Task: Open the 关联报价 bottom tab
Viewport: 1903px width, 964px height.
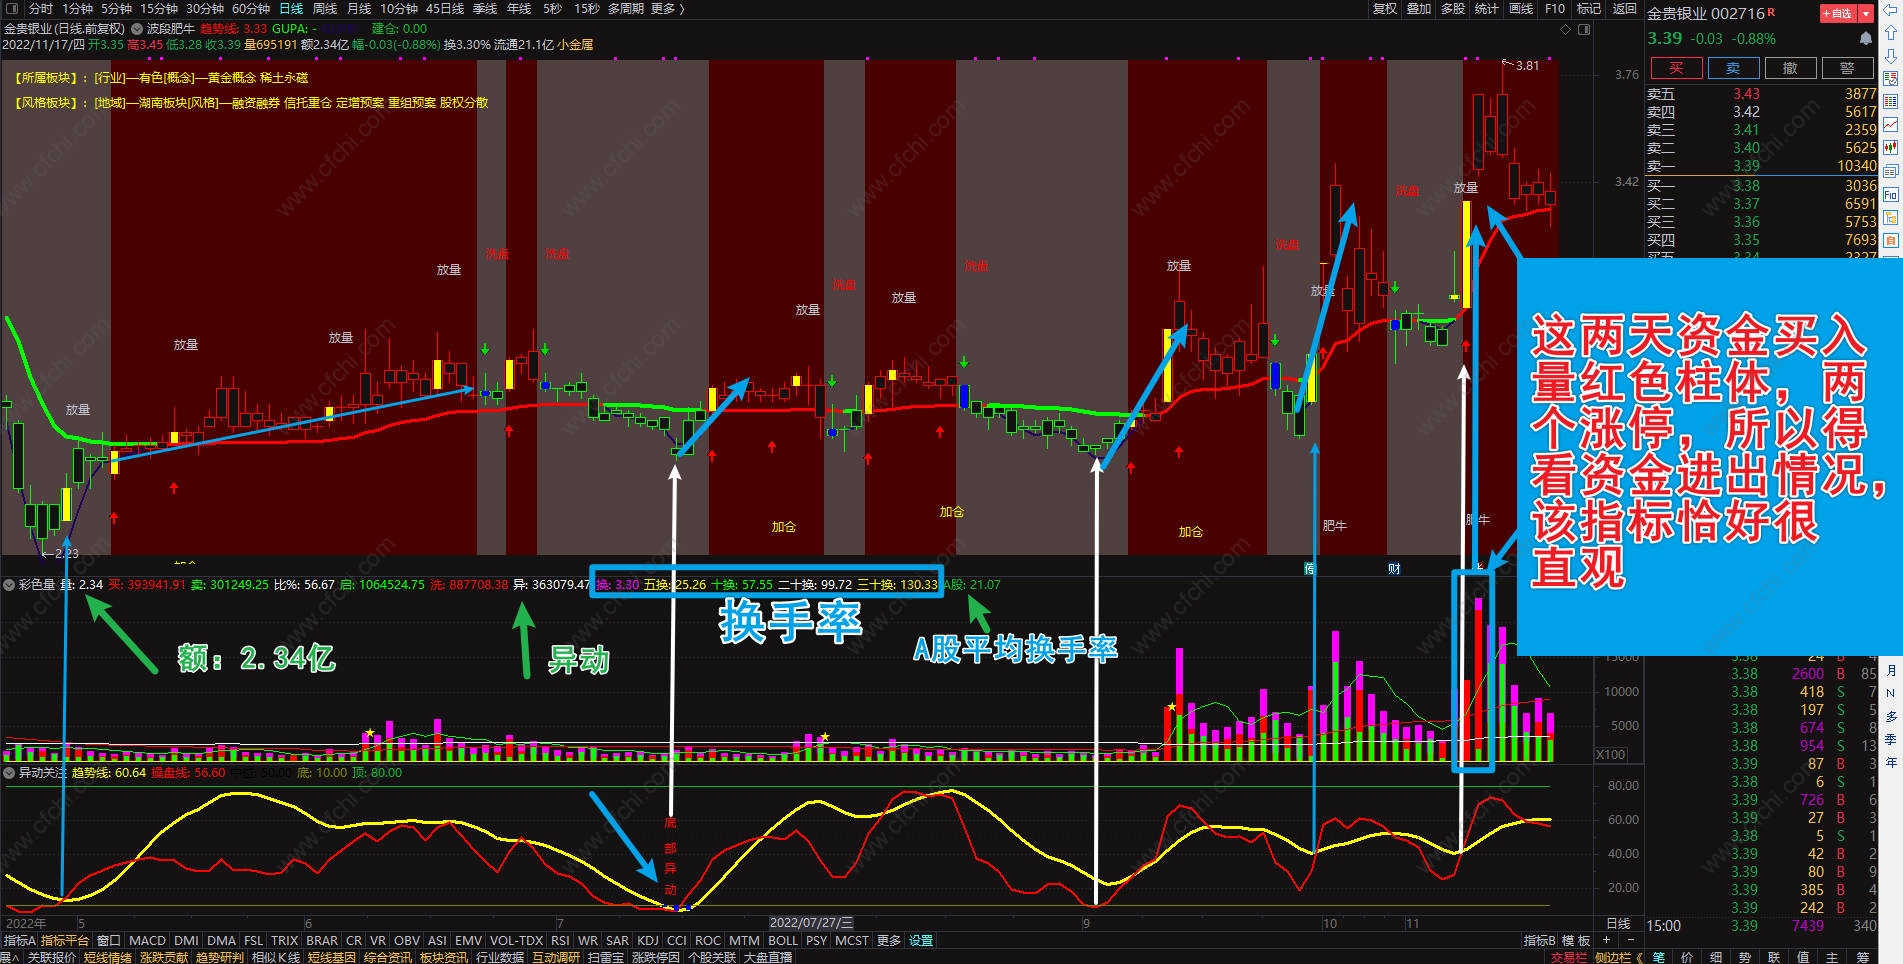Action: click(52, 957)
